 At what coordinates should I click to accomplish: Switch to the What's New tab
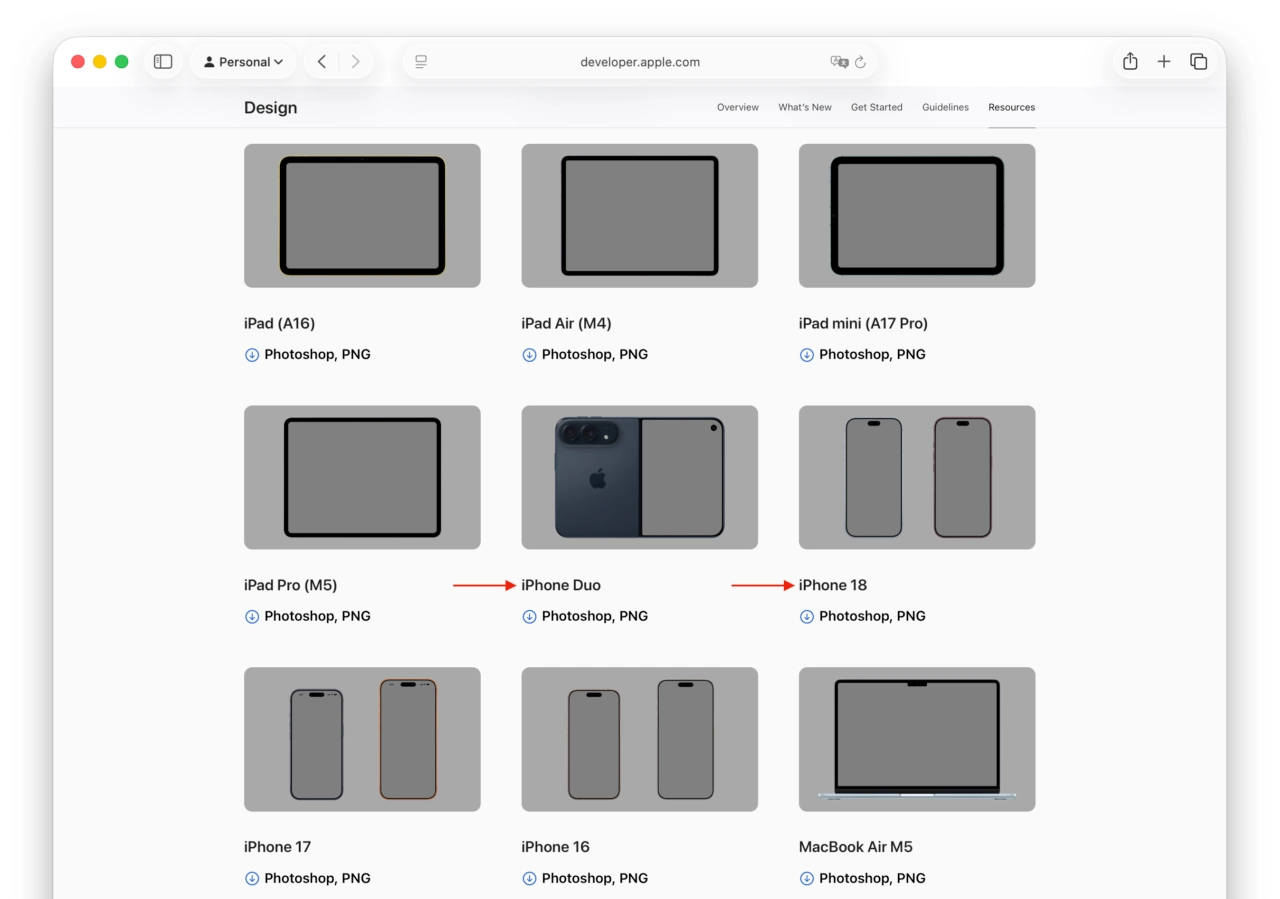pos(805,107)
